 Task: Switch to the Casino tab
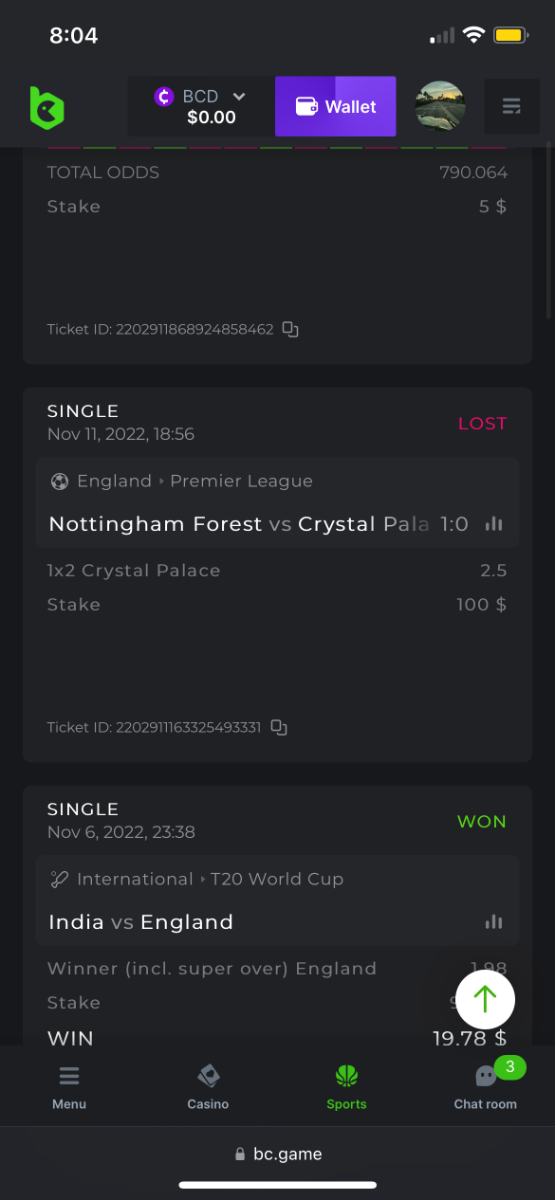point(208,1086)
